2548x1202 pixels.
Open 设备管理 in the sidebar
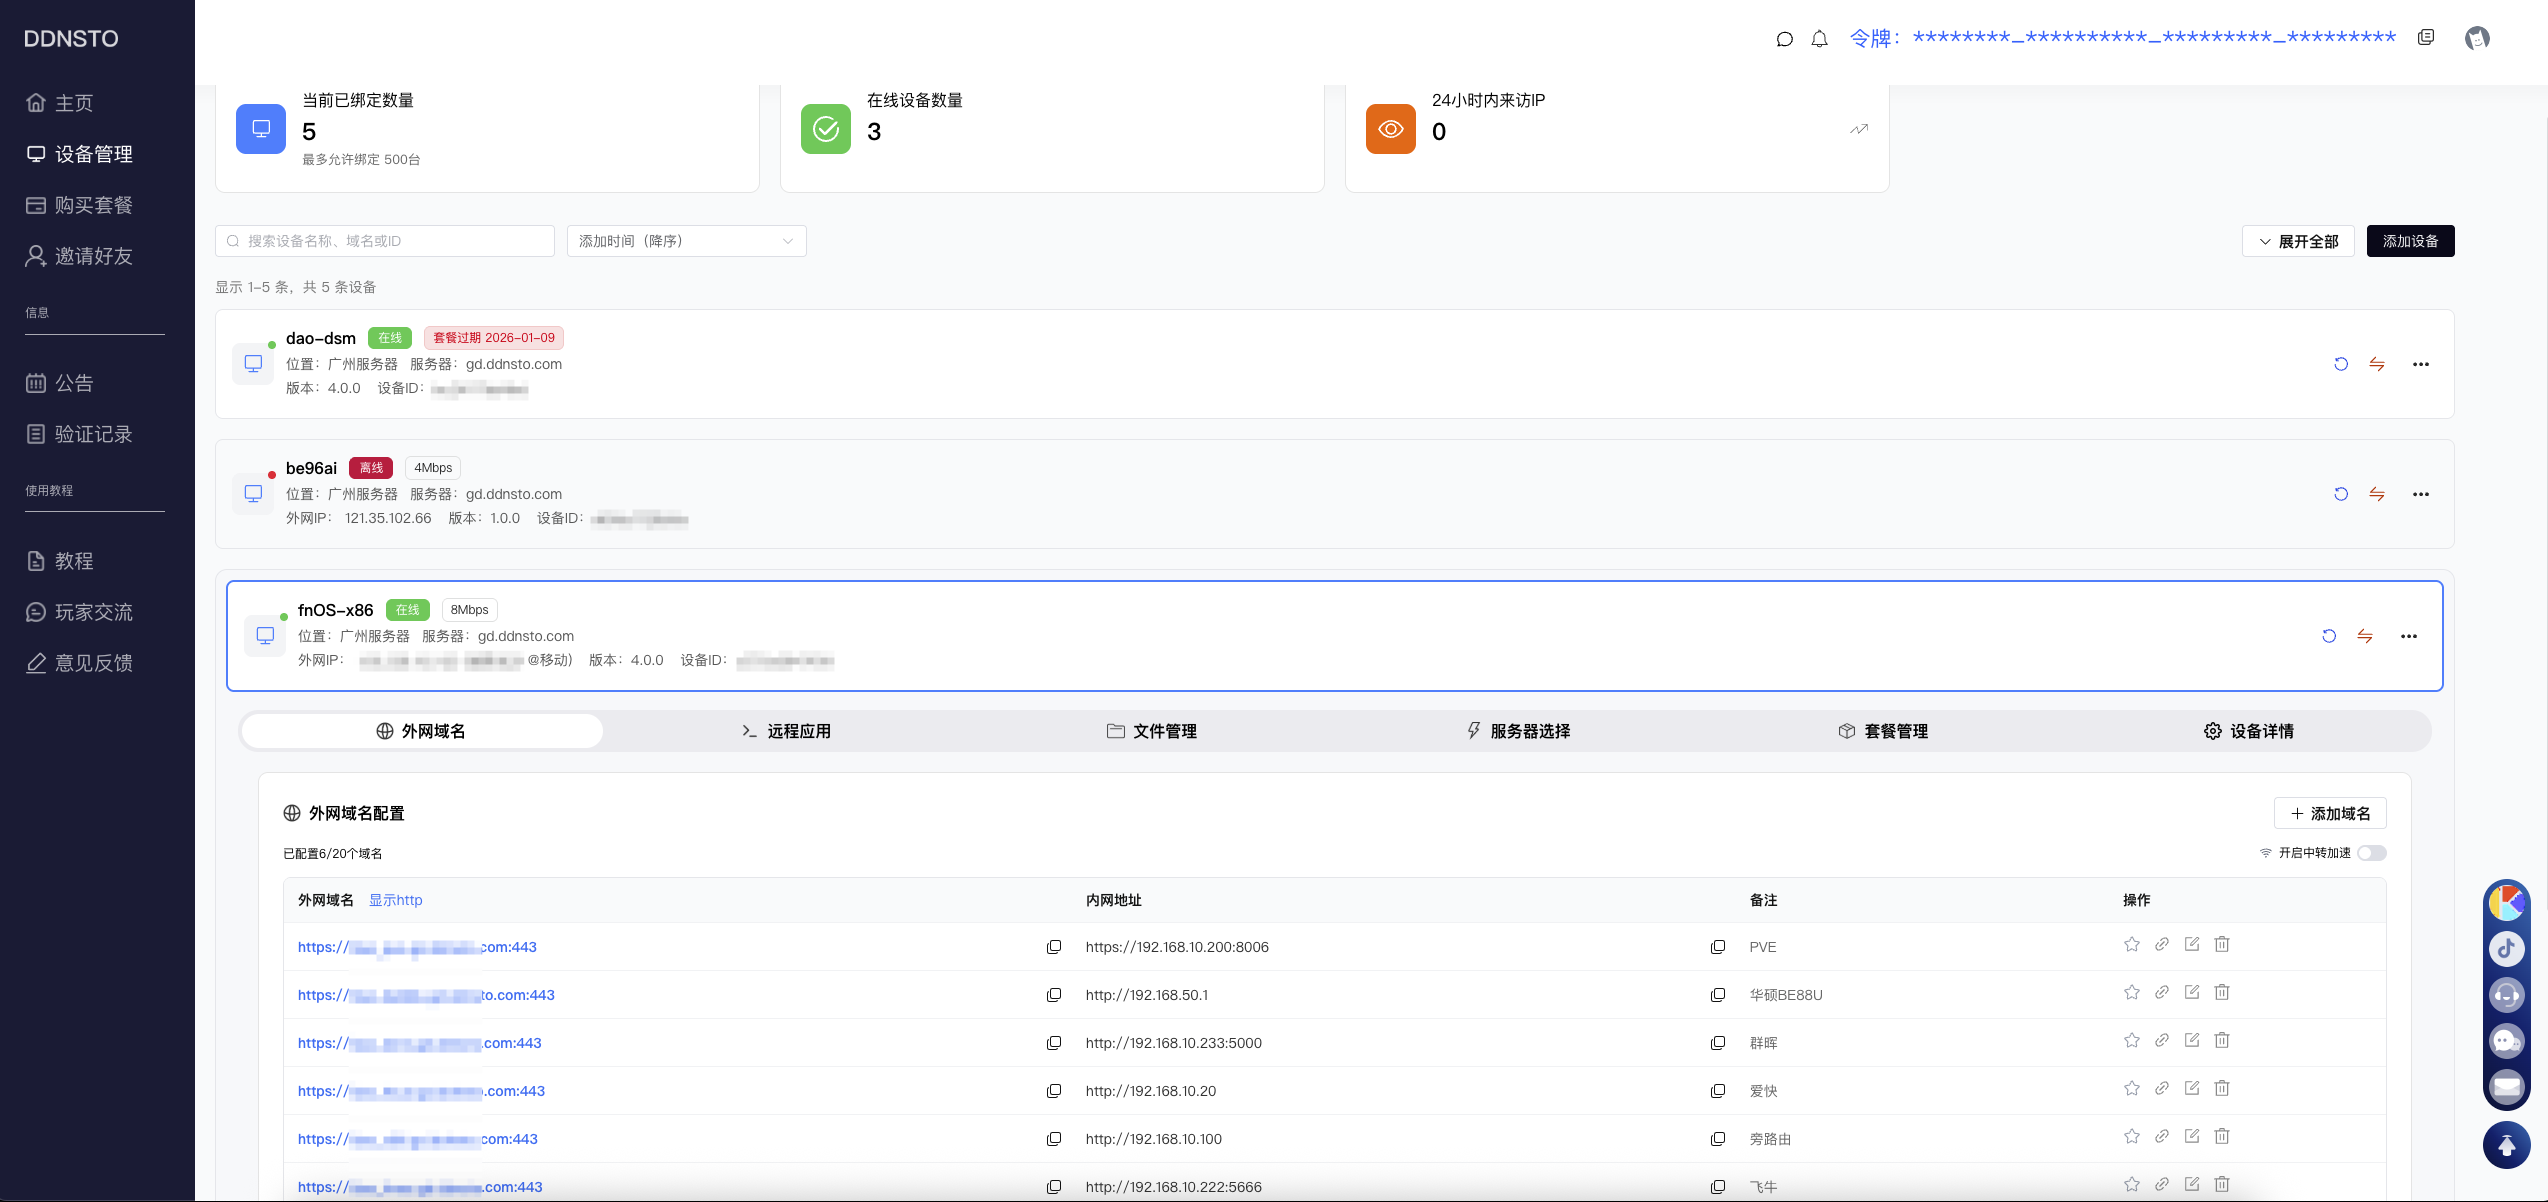pos(79,154)
